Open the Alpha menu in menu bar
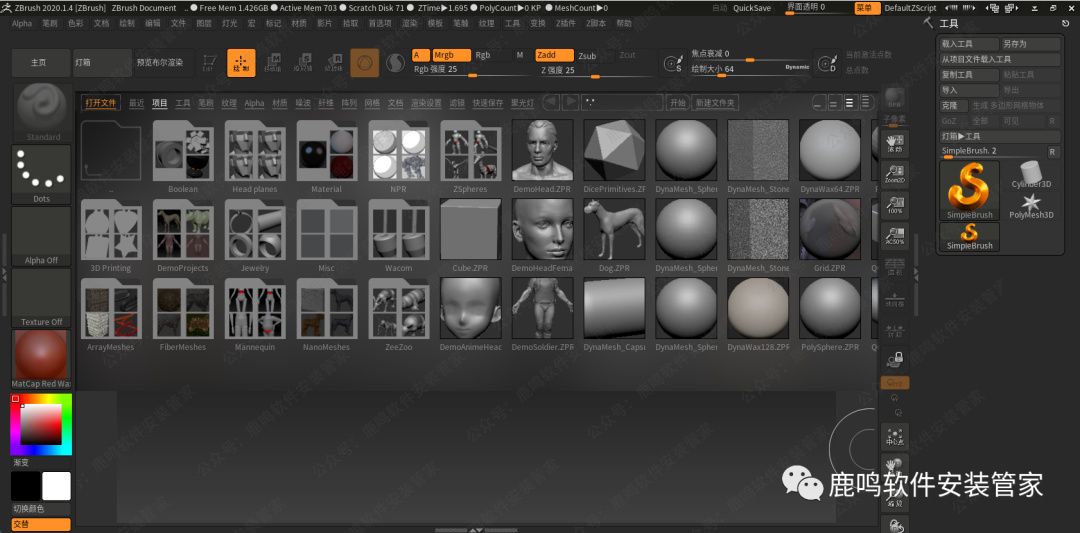Screen dimensions: 1080x533 (x=21, y=23)
